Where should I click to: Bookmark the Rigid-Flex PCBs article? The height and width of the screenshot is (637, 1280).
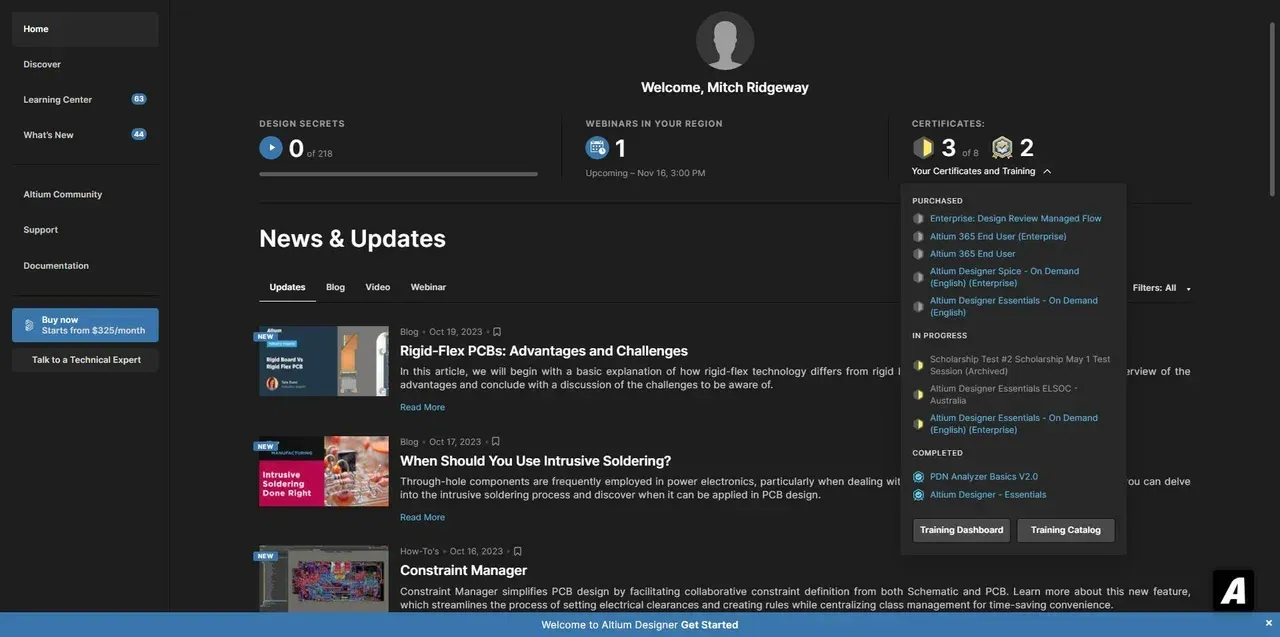click(497, 332)
